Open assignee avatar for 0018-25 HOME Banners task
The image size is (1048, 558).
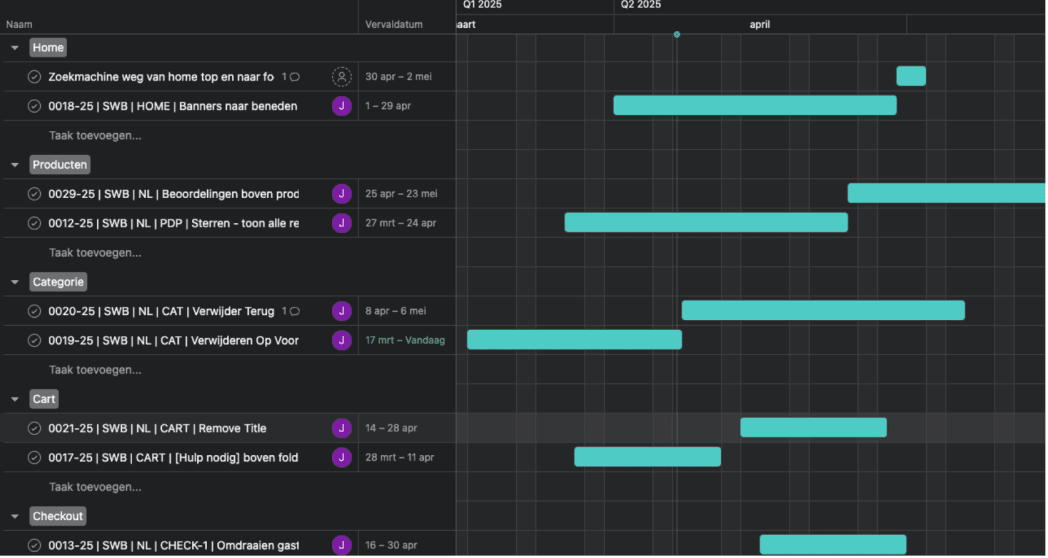(342, 106)
